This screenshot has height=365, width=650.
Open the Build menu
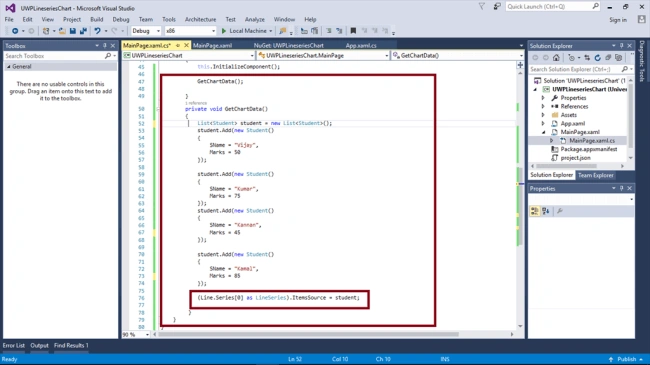click(x=97, y=19)
